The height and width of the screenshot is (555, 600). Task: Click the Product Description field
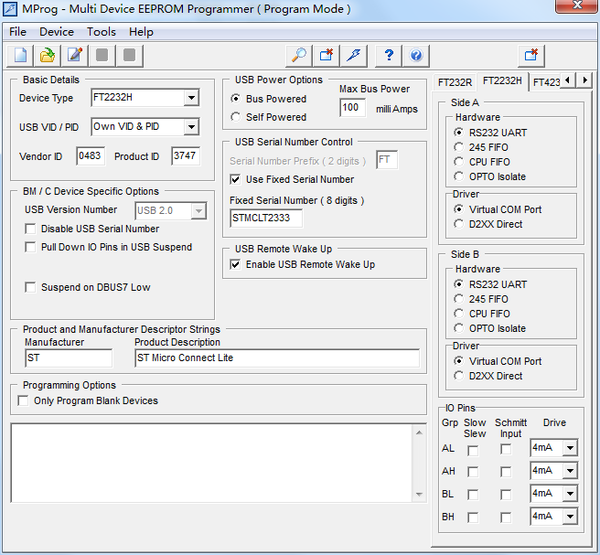pos(277,358)
